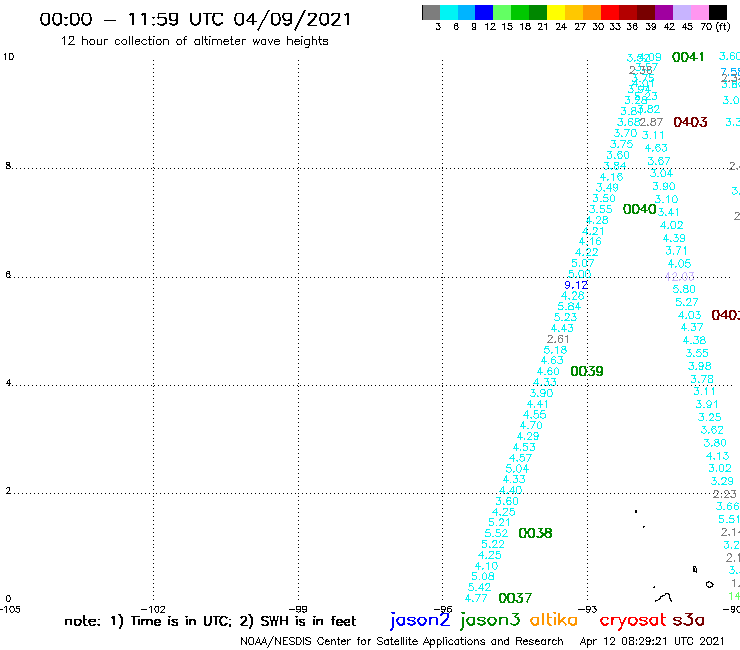This screenshot has width=740, height=650.
Task: Click the longitude axis label -93
Action: 588,609
